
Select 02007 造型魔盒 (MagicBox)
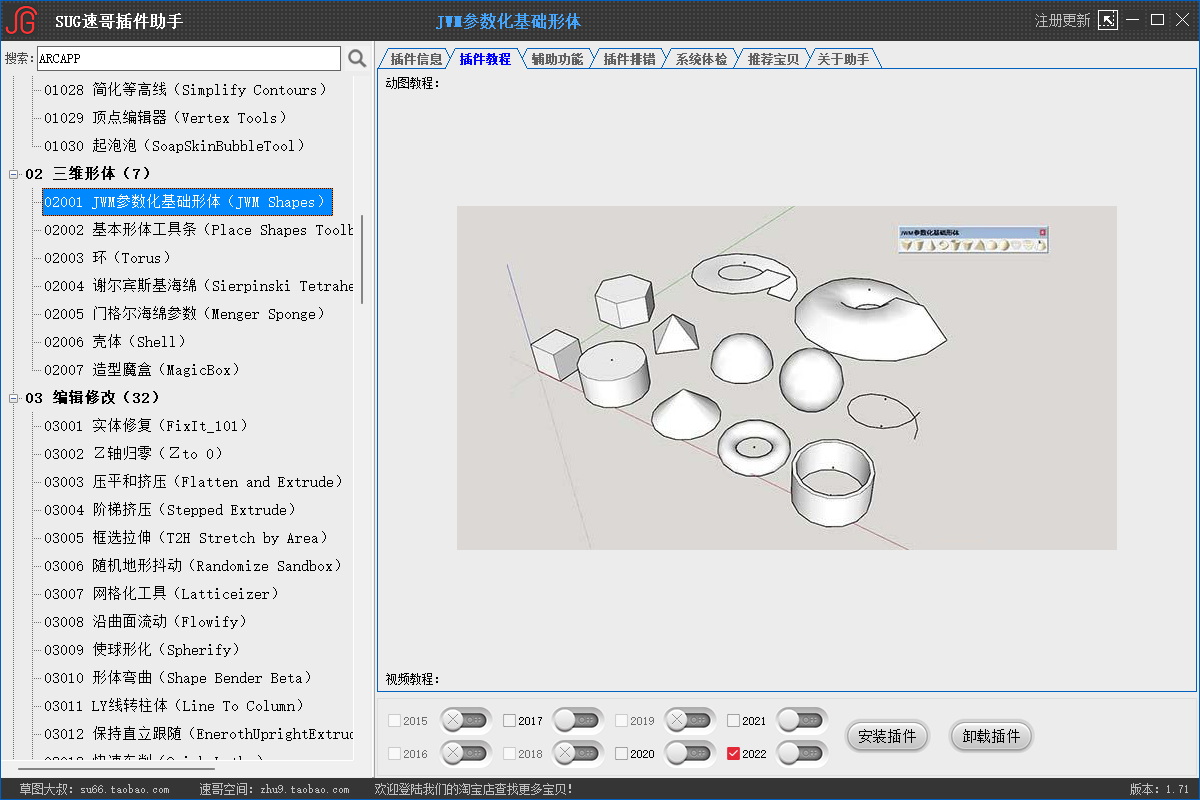point(143,370)
